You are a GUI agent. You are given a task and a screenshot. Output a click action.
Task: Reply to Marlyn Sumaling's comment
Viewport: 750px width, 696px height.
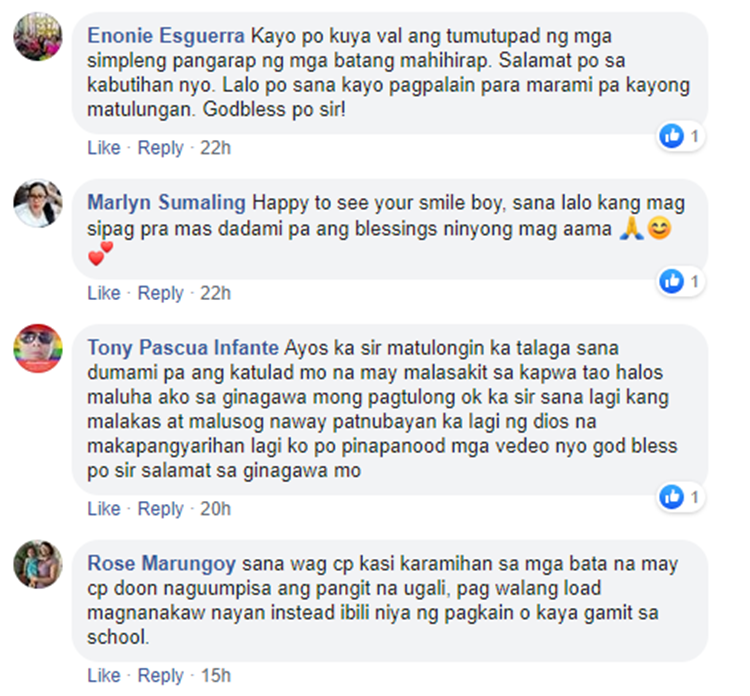tap(160, 293)
